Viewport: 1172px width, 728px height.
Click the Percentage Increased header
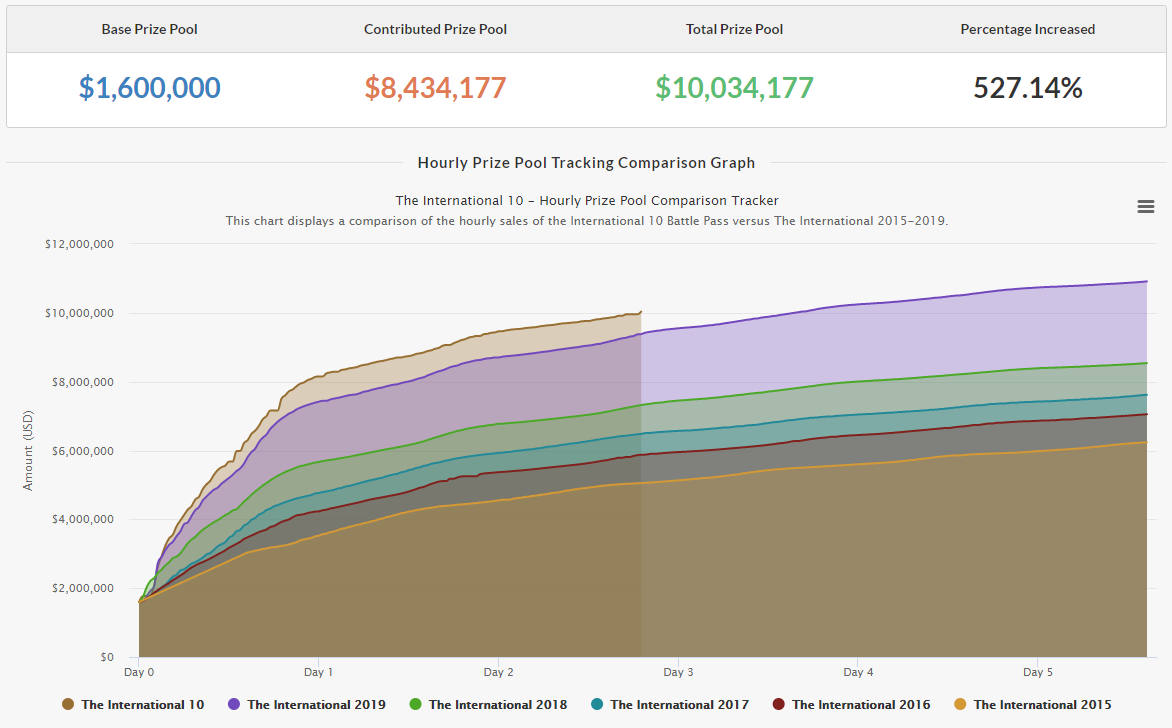pyautogui.click(x=1028, y=29)
